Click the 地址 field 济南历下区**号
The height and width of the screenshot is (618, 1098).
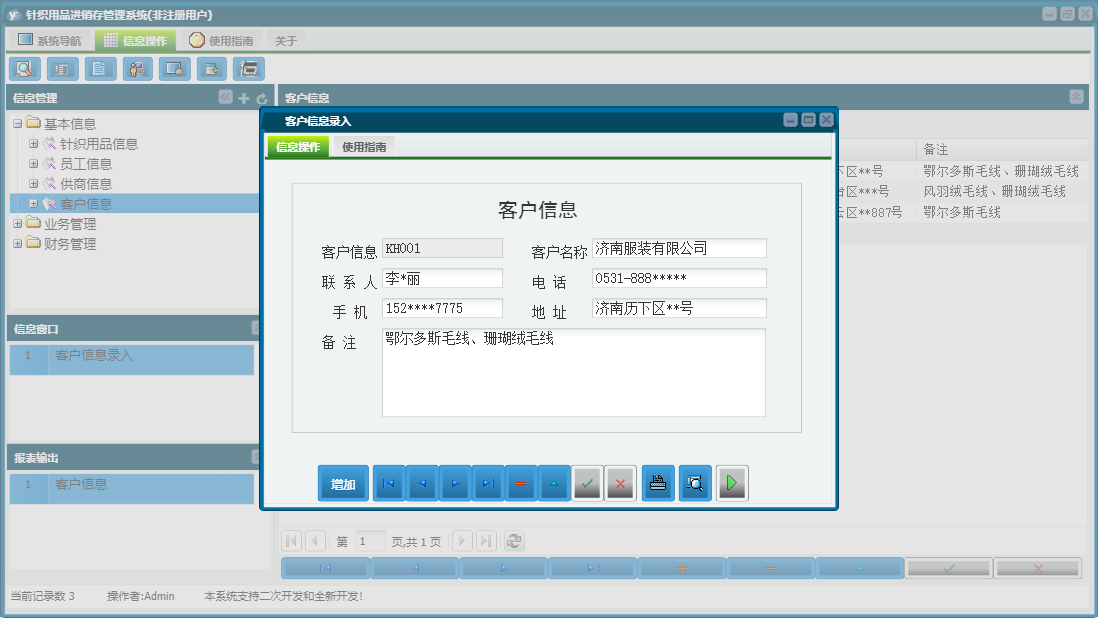pos(679,309)
